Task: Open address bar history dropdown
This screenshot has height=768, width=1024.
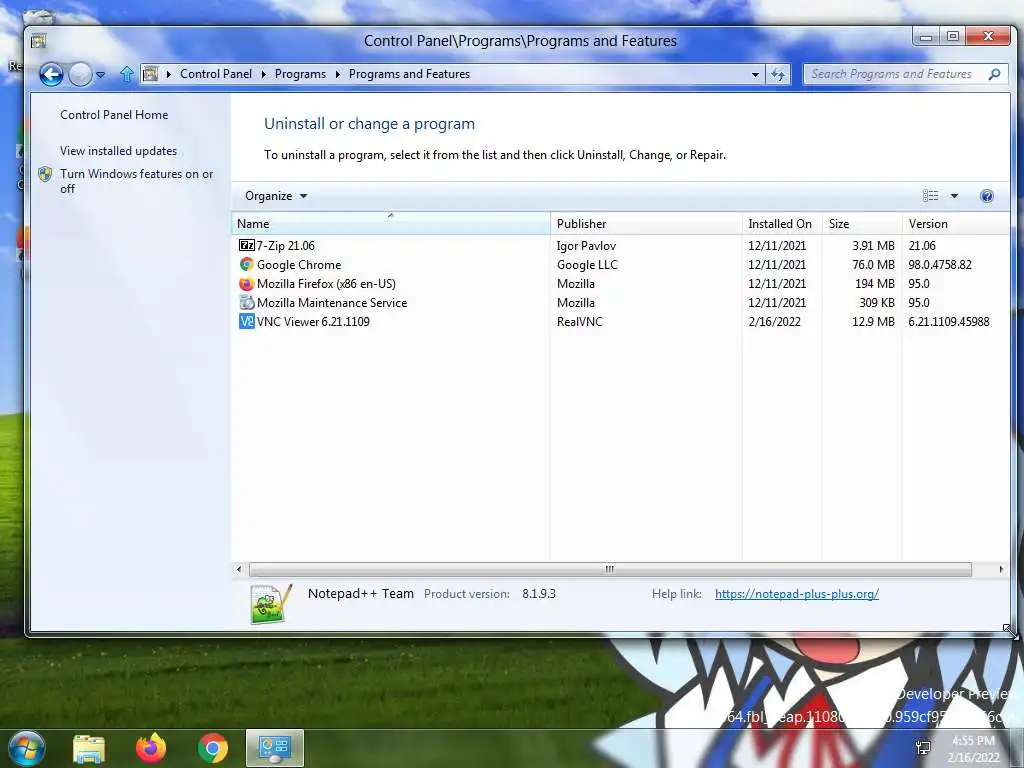Action: (x=755, y=74)
